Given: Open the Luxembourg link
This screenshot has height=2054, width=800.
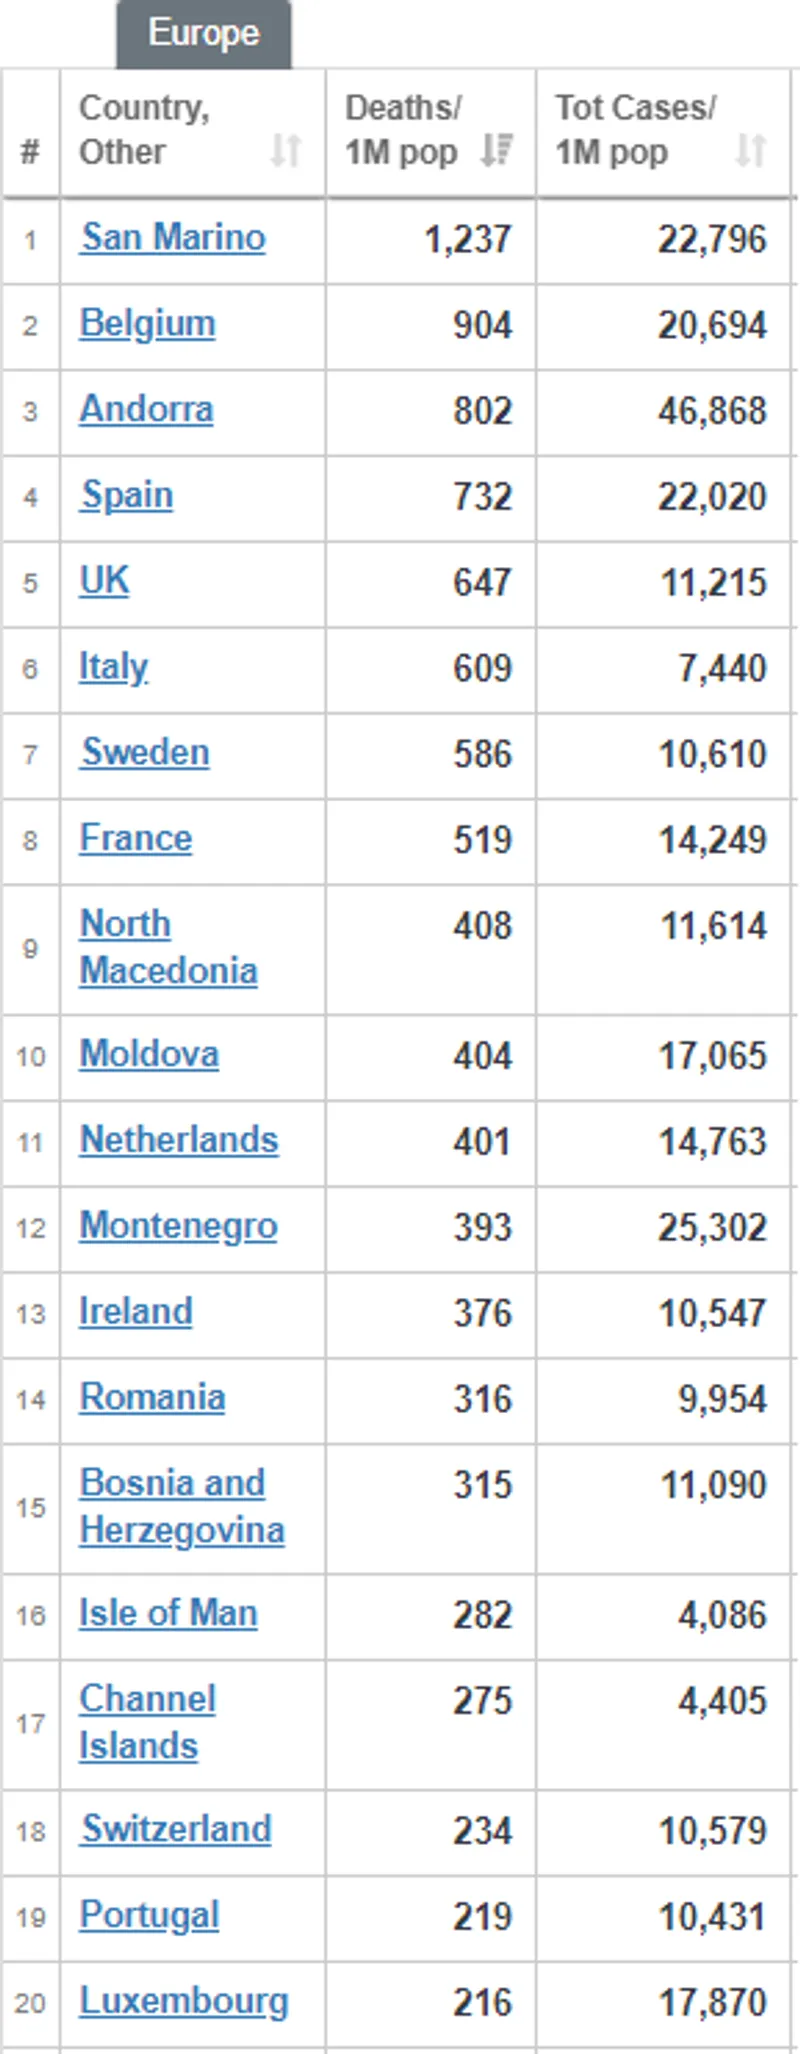Looking at the screenshot, I should pyautogui.click(x=184, y=2001).
